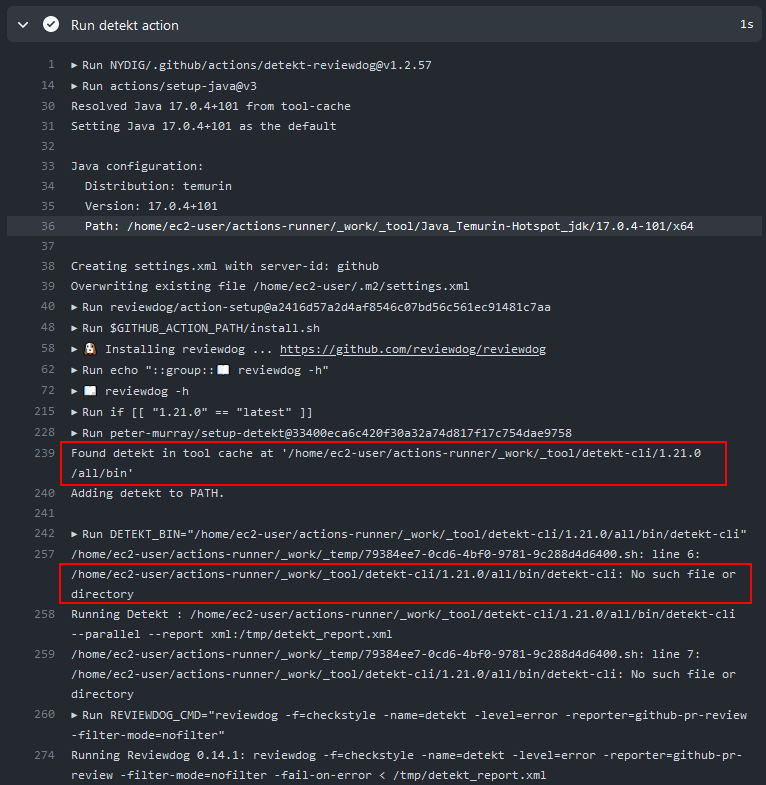The image size is (766, 785).
Task: Click the dog emoji icon on line 58
Action: [90, 349]
